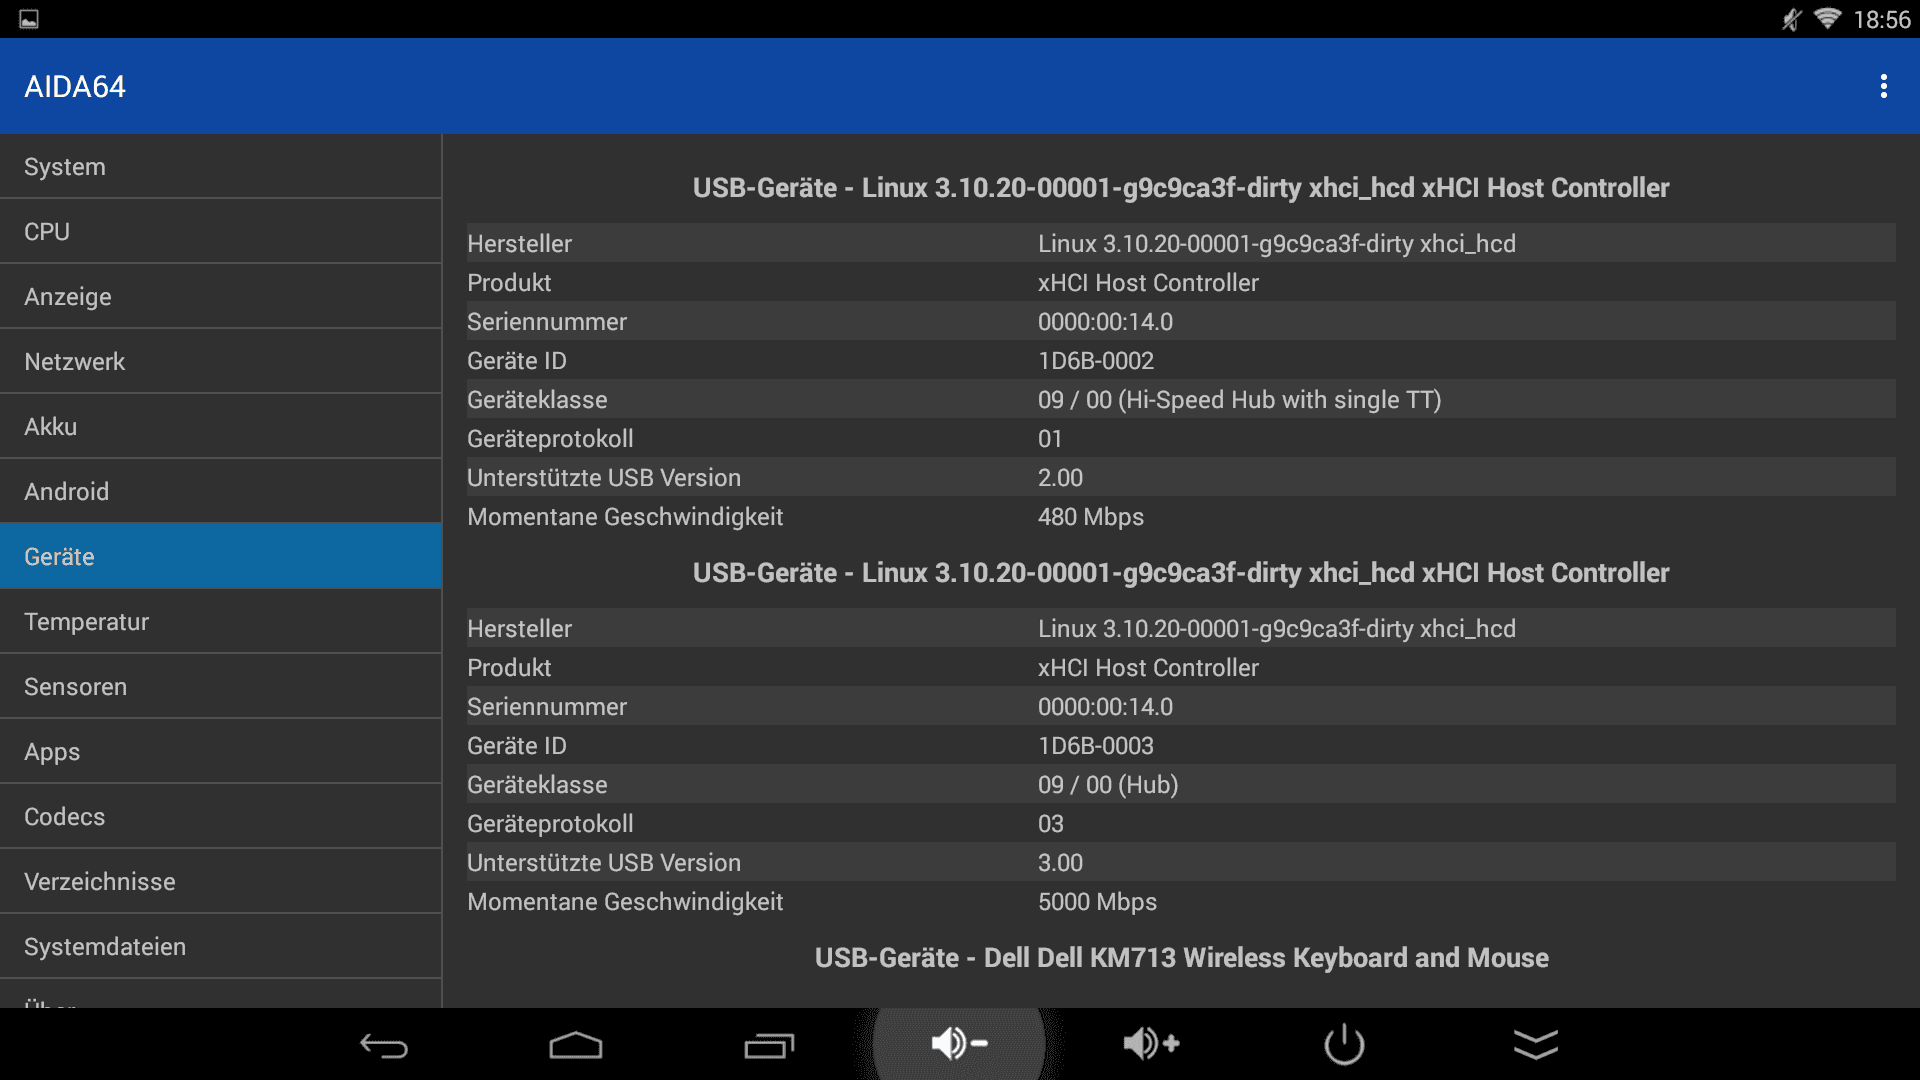Tap the home navigation icon
Image resolution: width=1920 pixels, height=1080 pixels.
[x=575, y=1045]
